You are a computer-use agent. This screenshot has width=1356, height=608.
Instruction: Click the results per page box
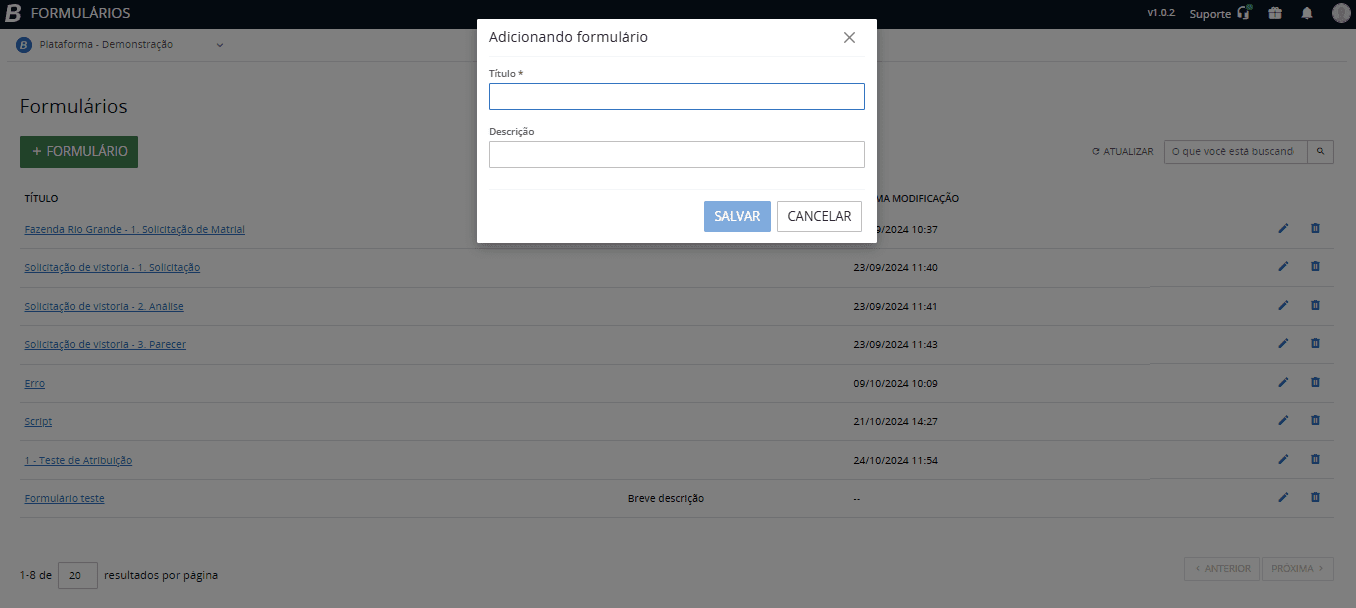pos(78,575)
